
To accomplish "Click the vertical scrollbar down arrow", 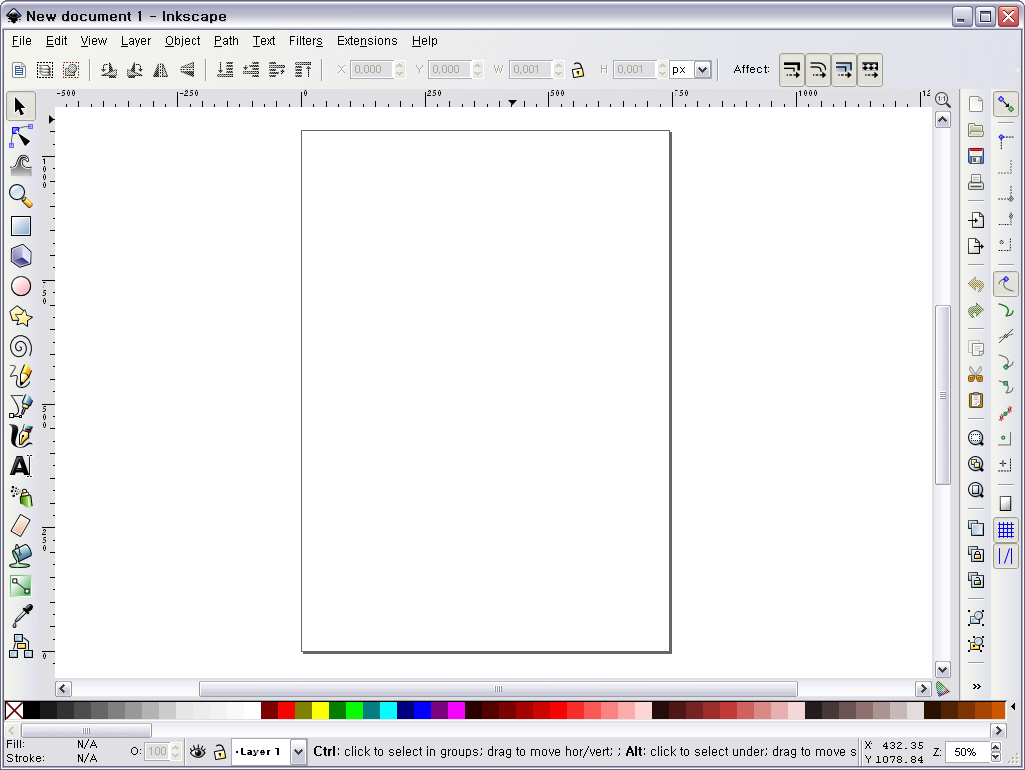I will pos(942,669).
